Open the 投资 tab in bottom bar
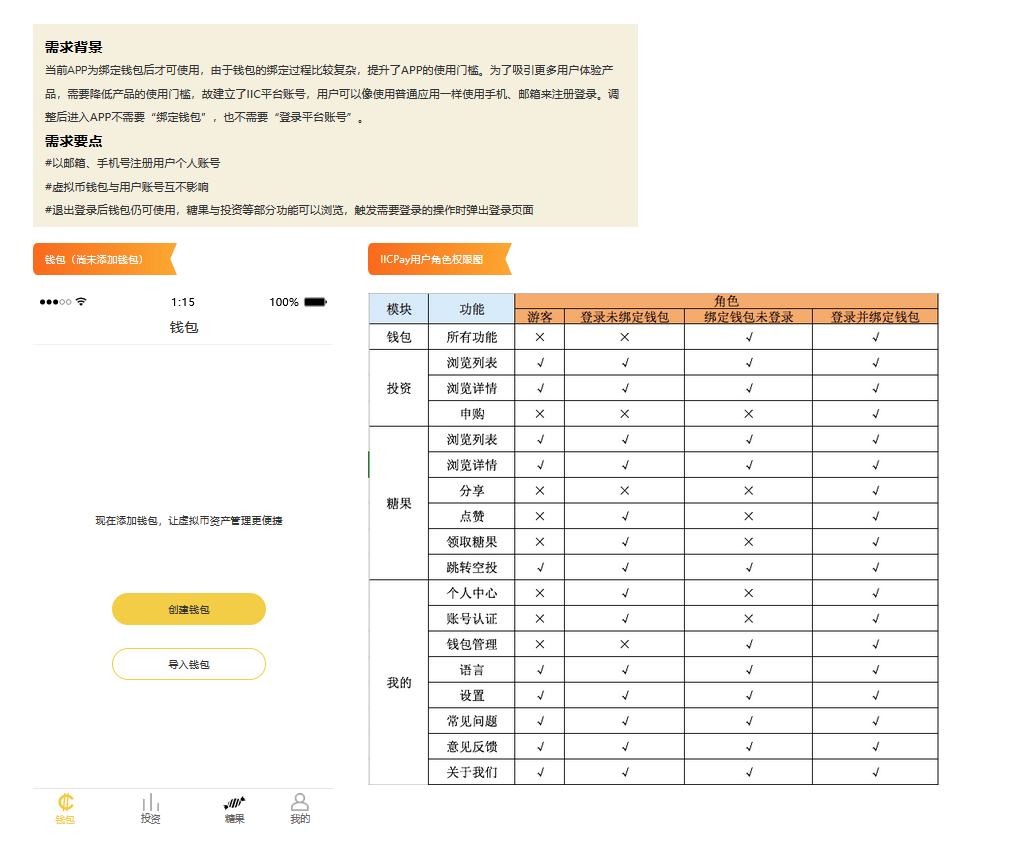Screen dimensions: 1014x852 click(x=151, y=809)
